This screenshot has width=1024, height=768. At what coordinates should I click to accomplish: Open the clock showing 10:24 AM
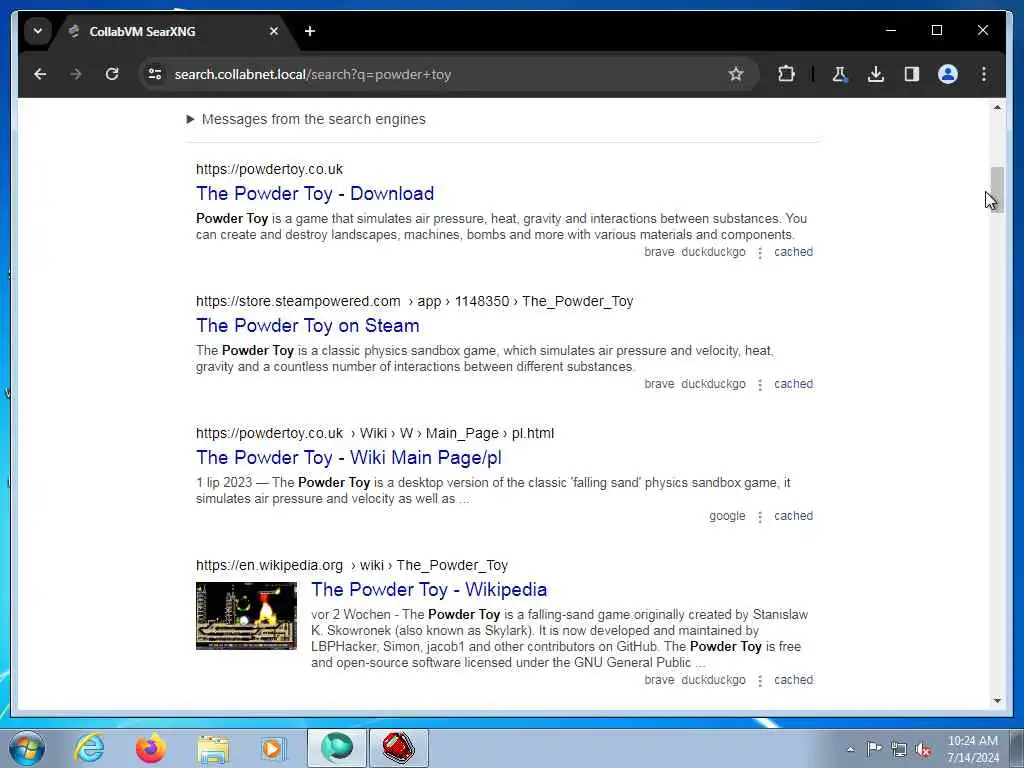(x=973, y=749)
